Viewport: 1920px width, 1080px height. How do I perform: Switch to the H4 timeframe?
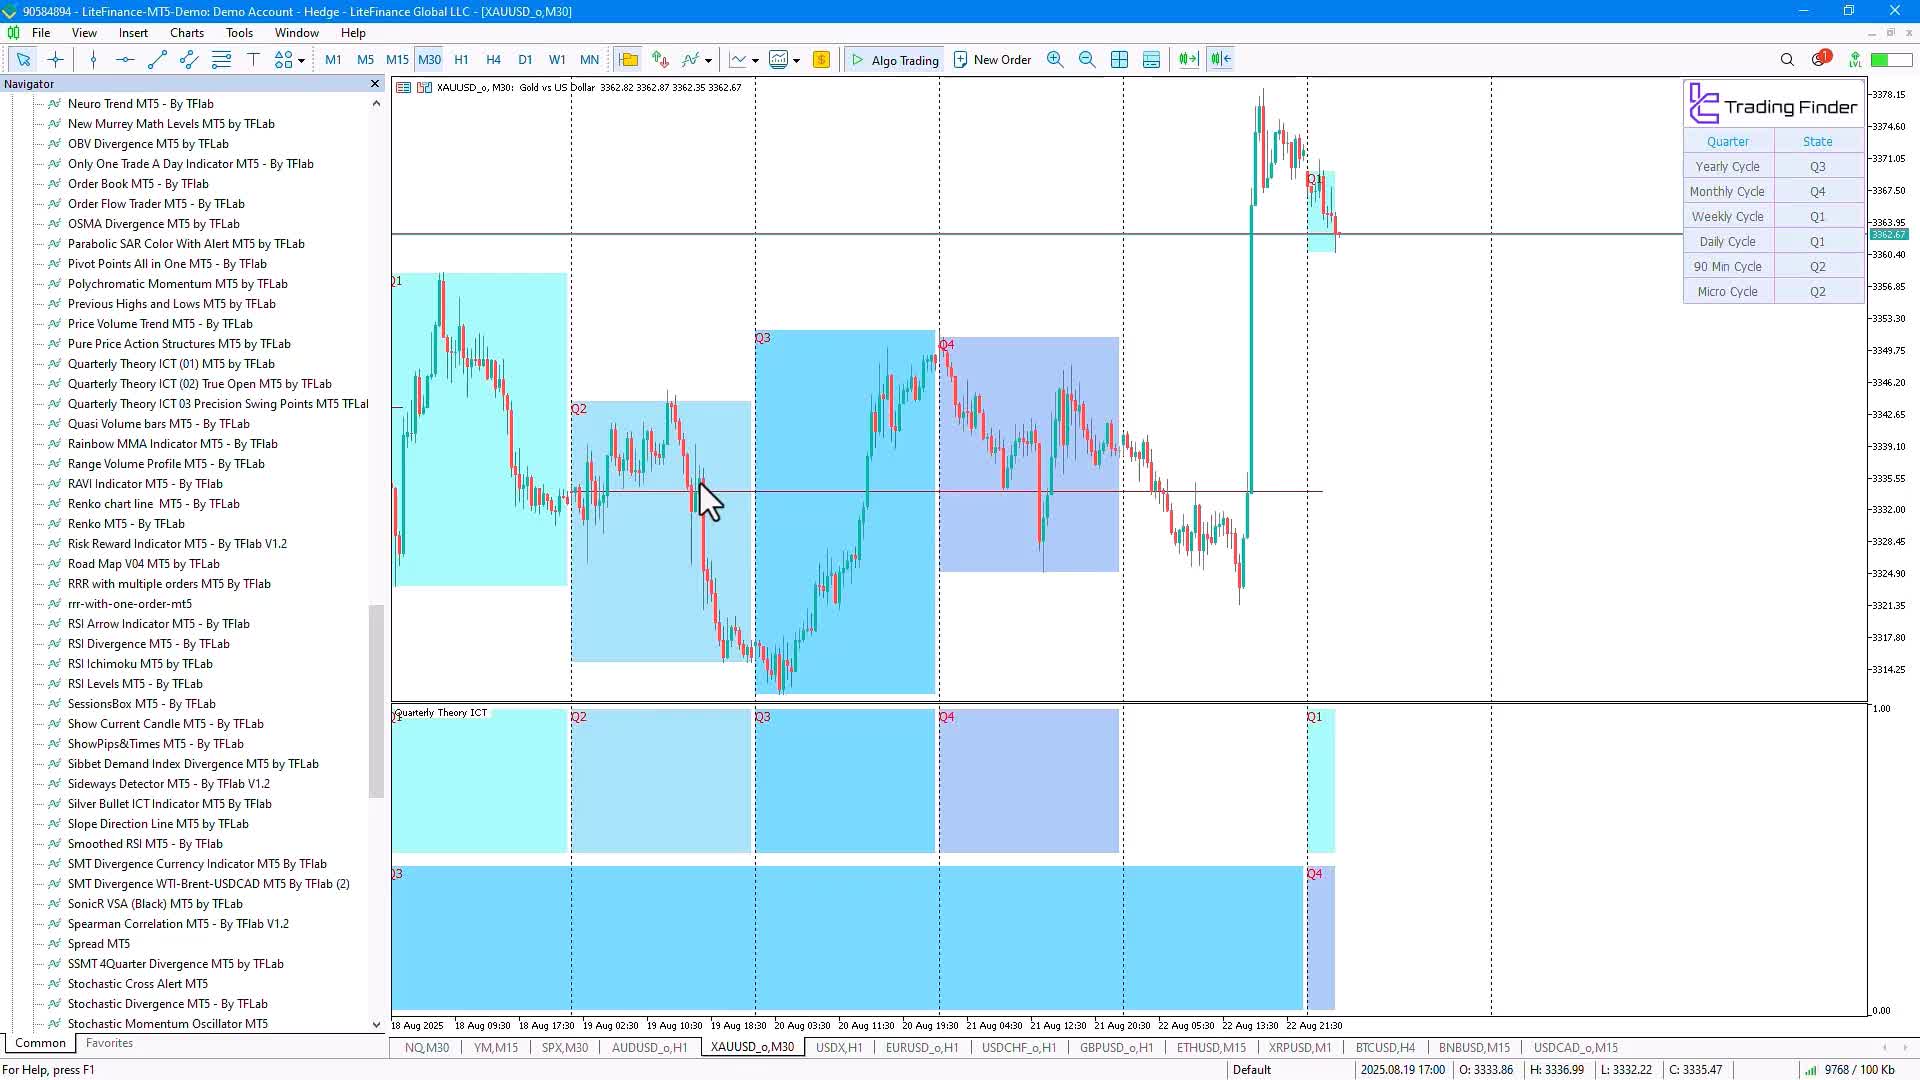click(493, 60)
